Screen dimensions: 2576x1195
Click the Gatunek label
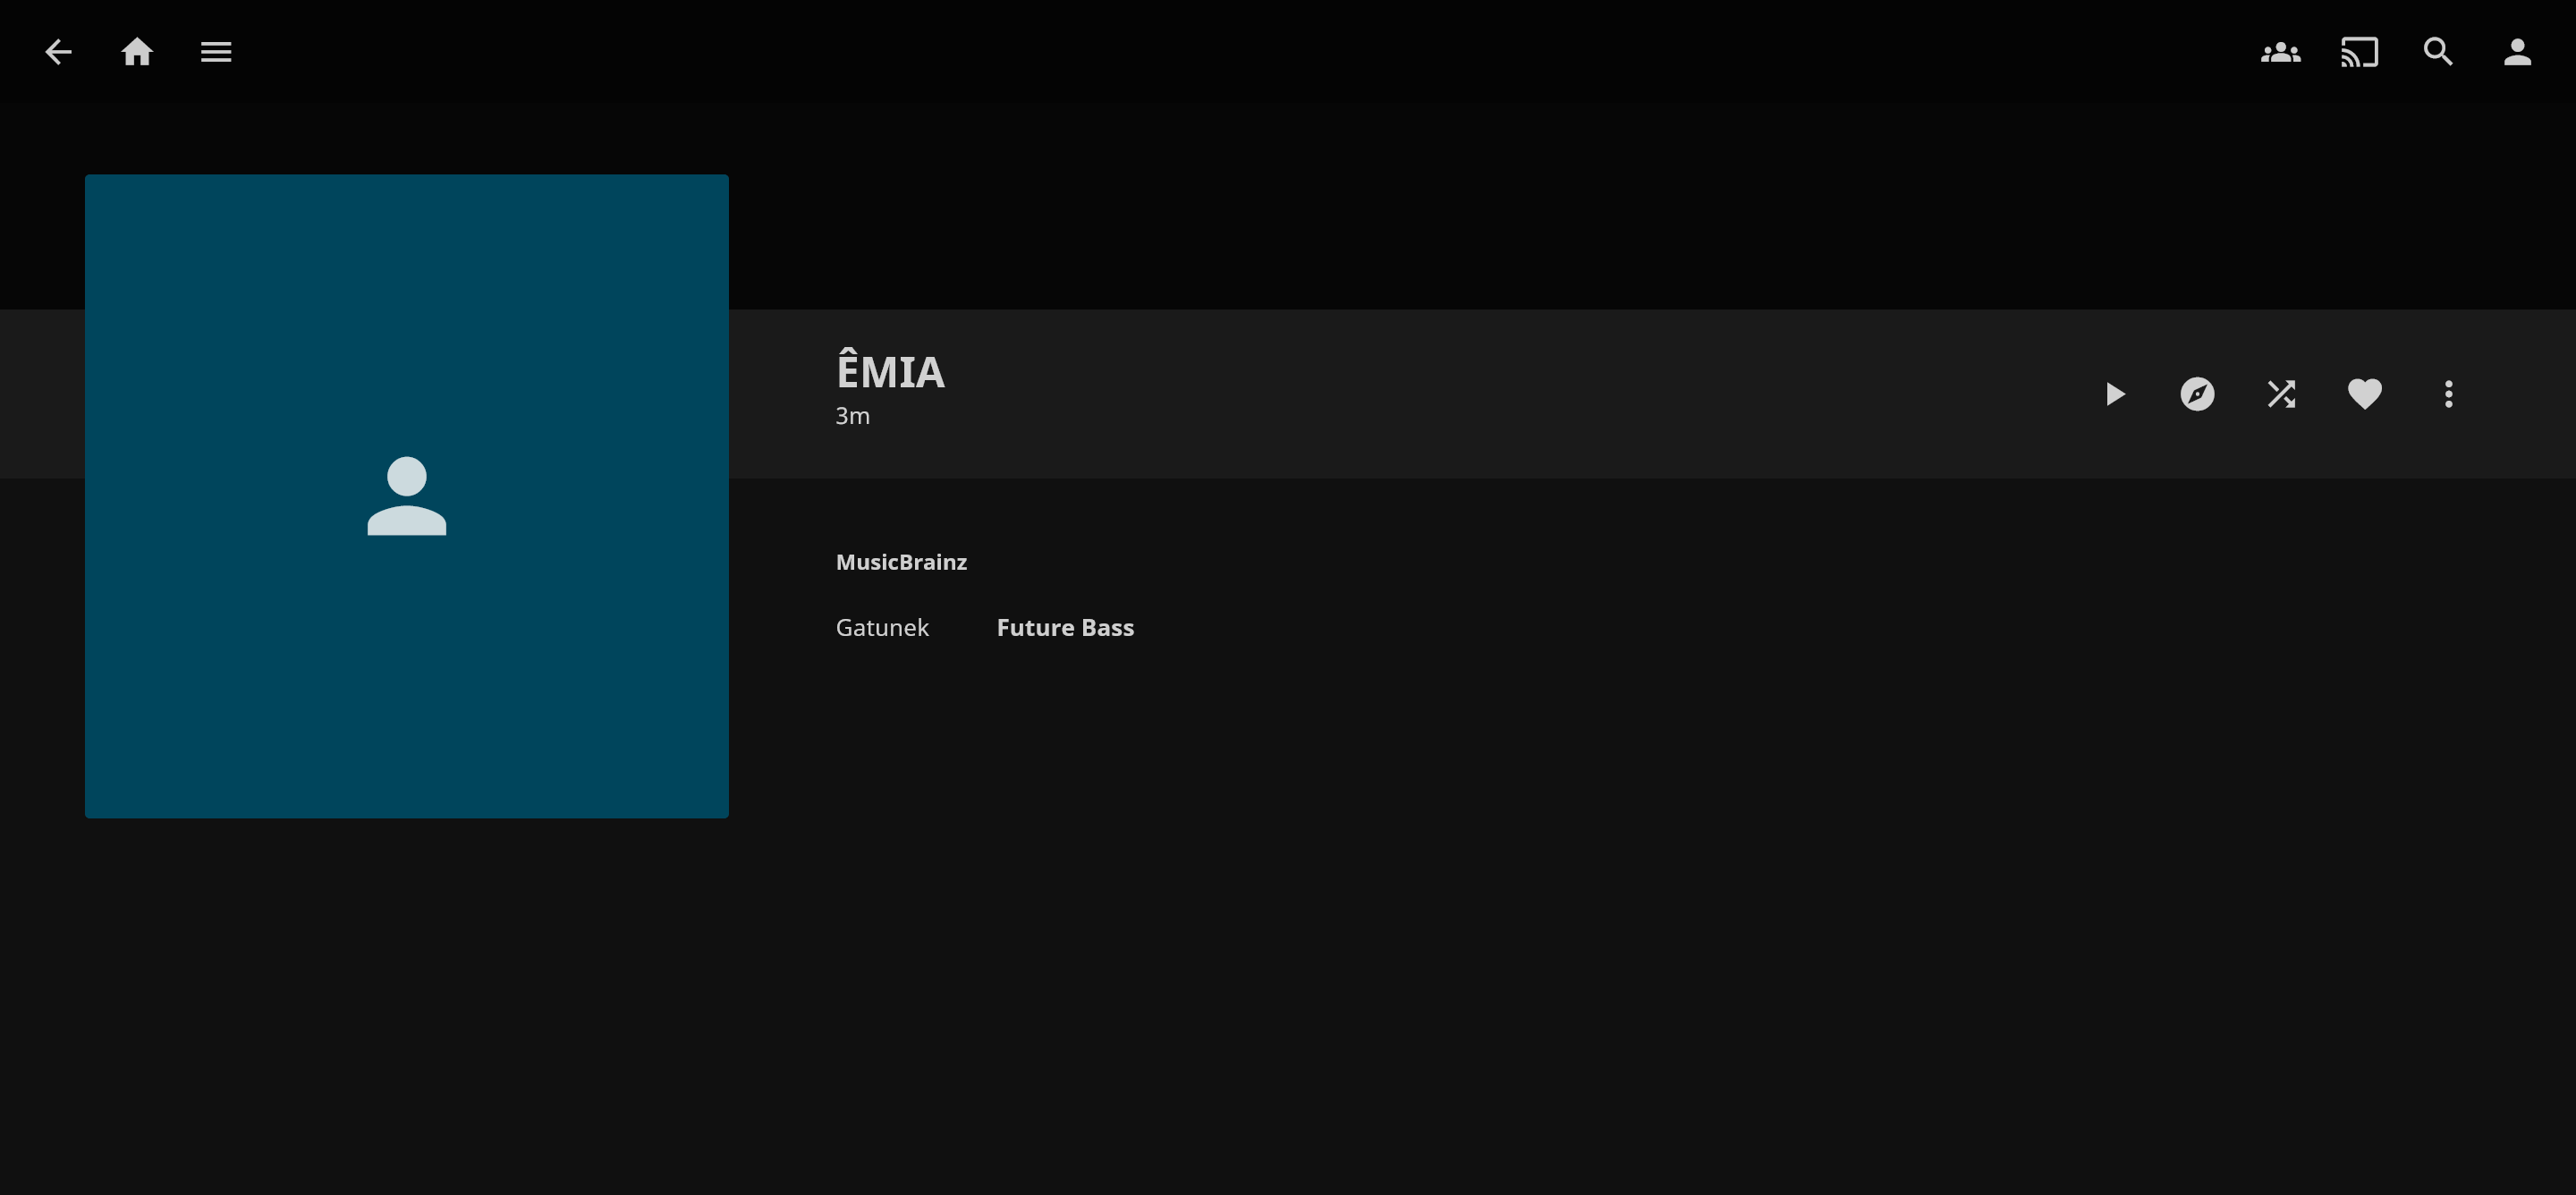tap(882, 628)
